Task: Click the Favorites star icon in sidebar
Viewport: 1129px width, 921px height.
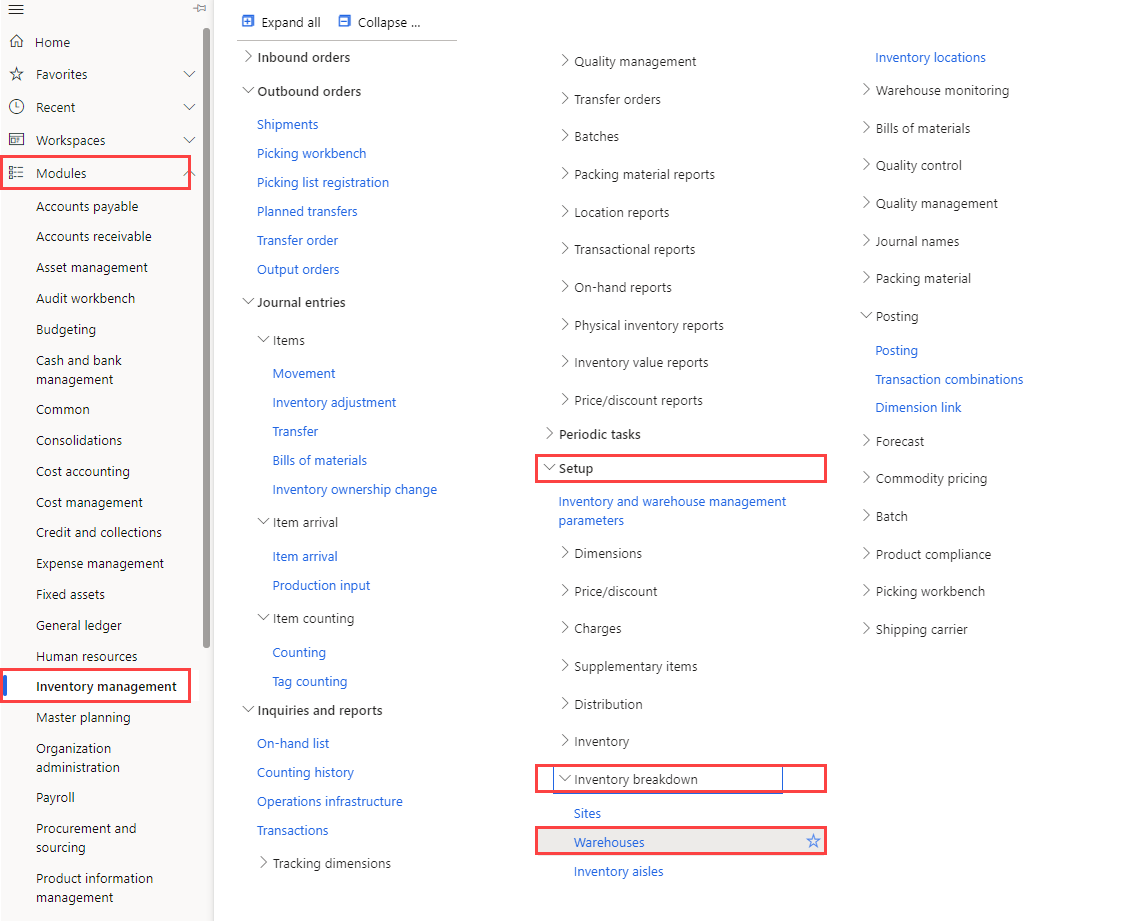Action: click(x=17, y=74)
